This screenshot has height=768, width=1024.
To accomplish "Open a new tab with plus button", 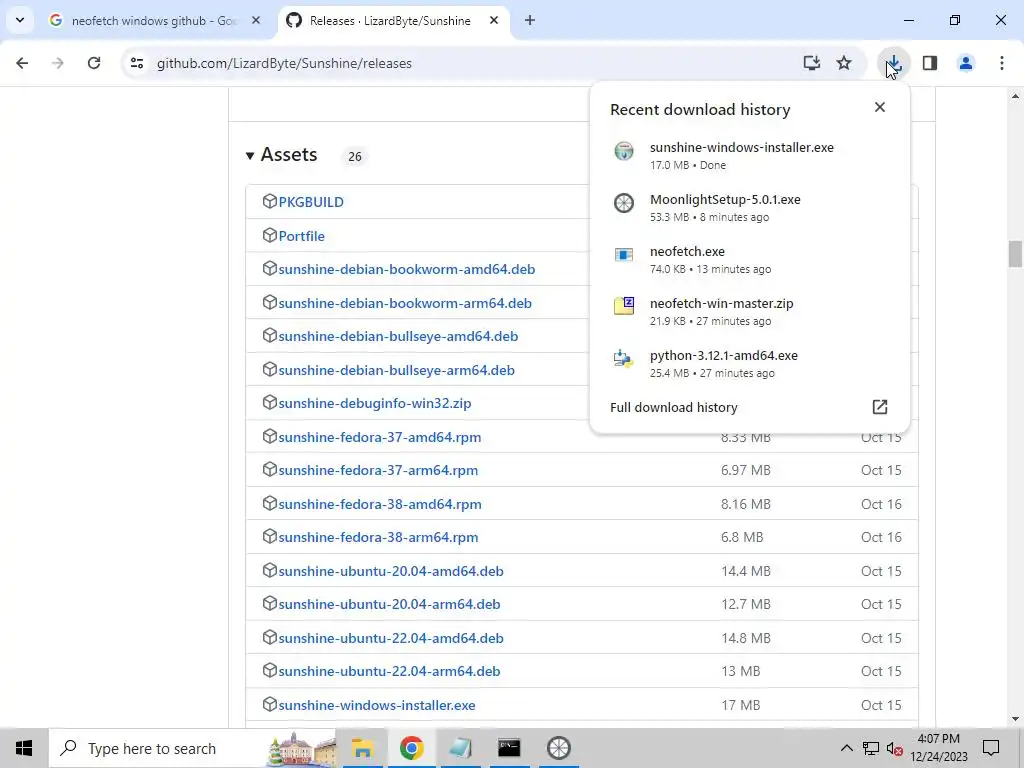I will [x=530, y=21].
